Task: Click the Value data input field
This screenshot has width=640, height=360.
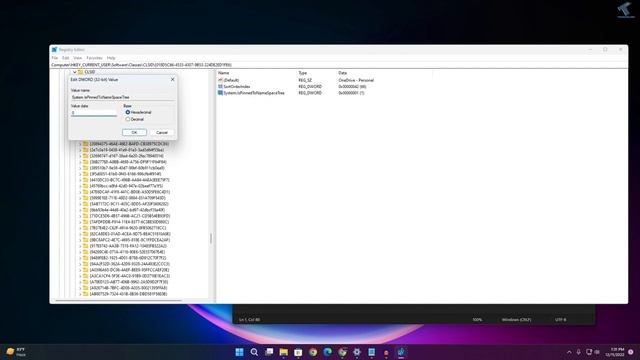Action: click(94, 113)
